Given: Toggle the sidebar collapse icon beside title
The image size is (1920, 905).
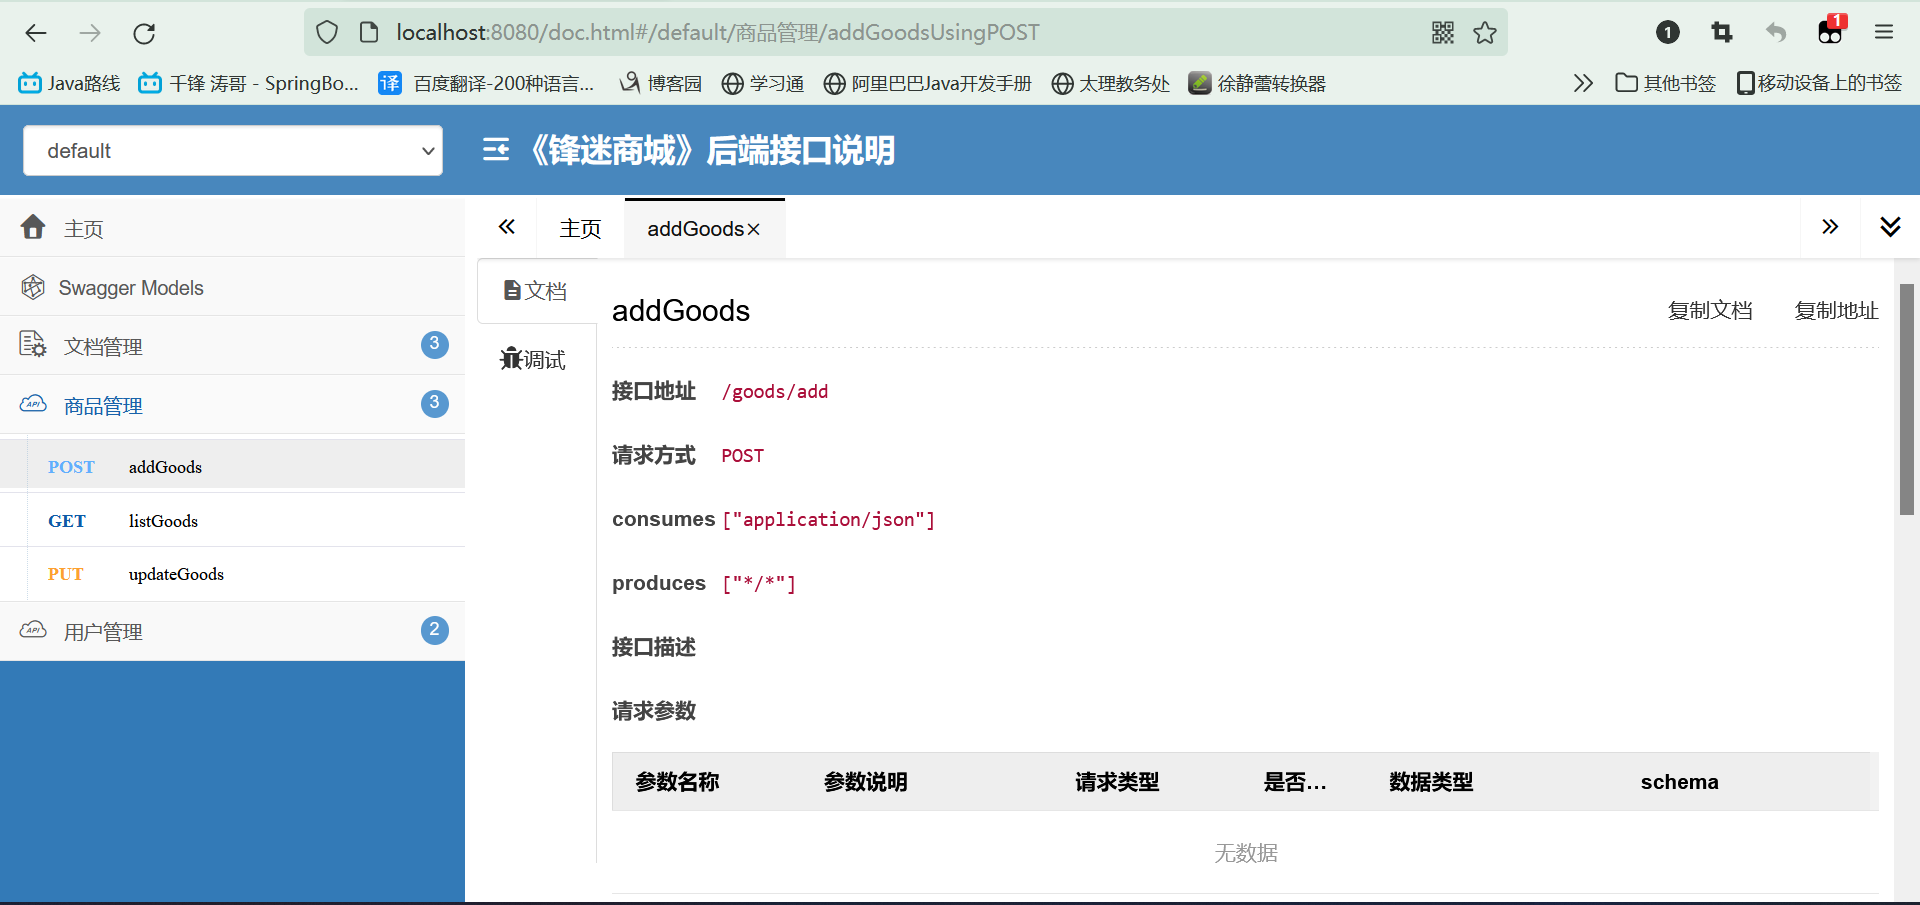Looking at the screenshot, I should 496,150.
